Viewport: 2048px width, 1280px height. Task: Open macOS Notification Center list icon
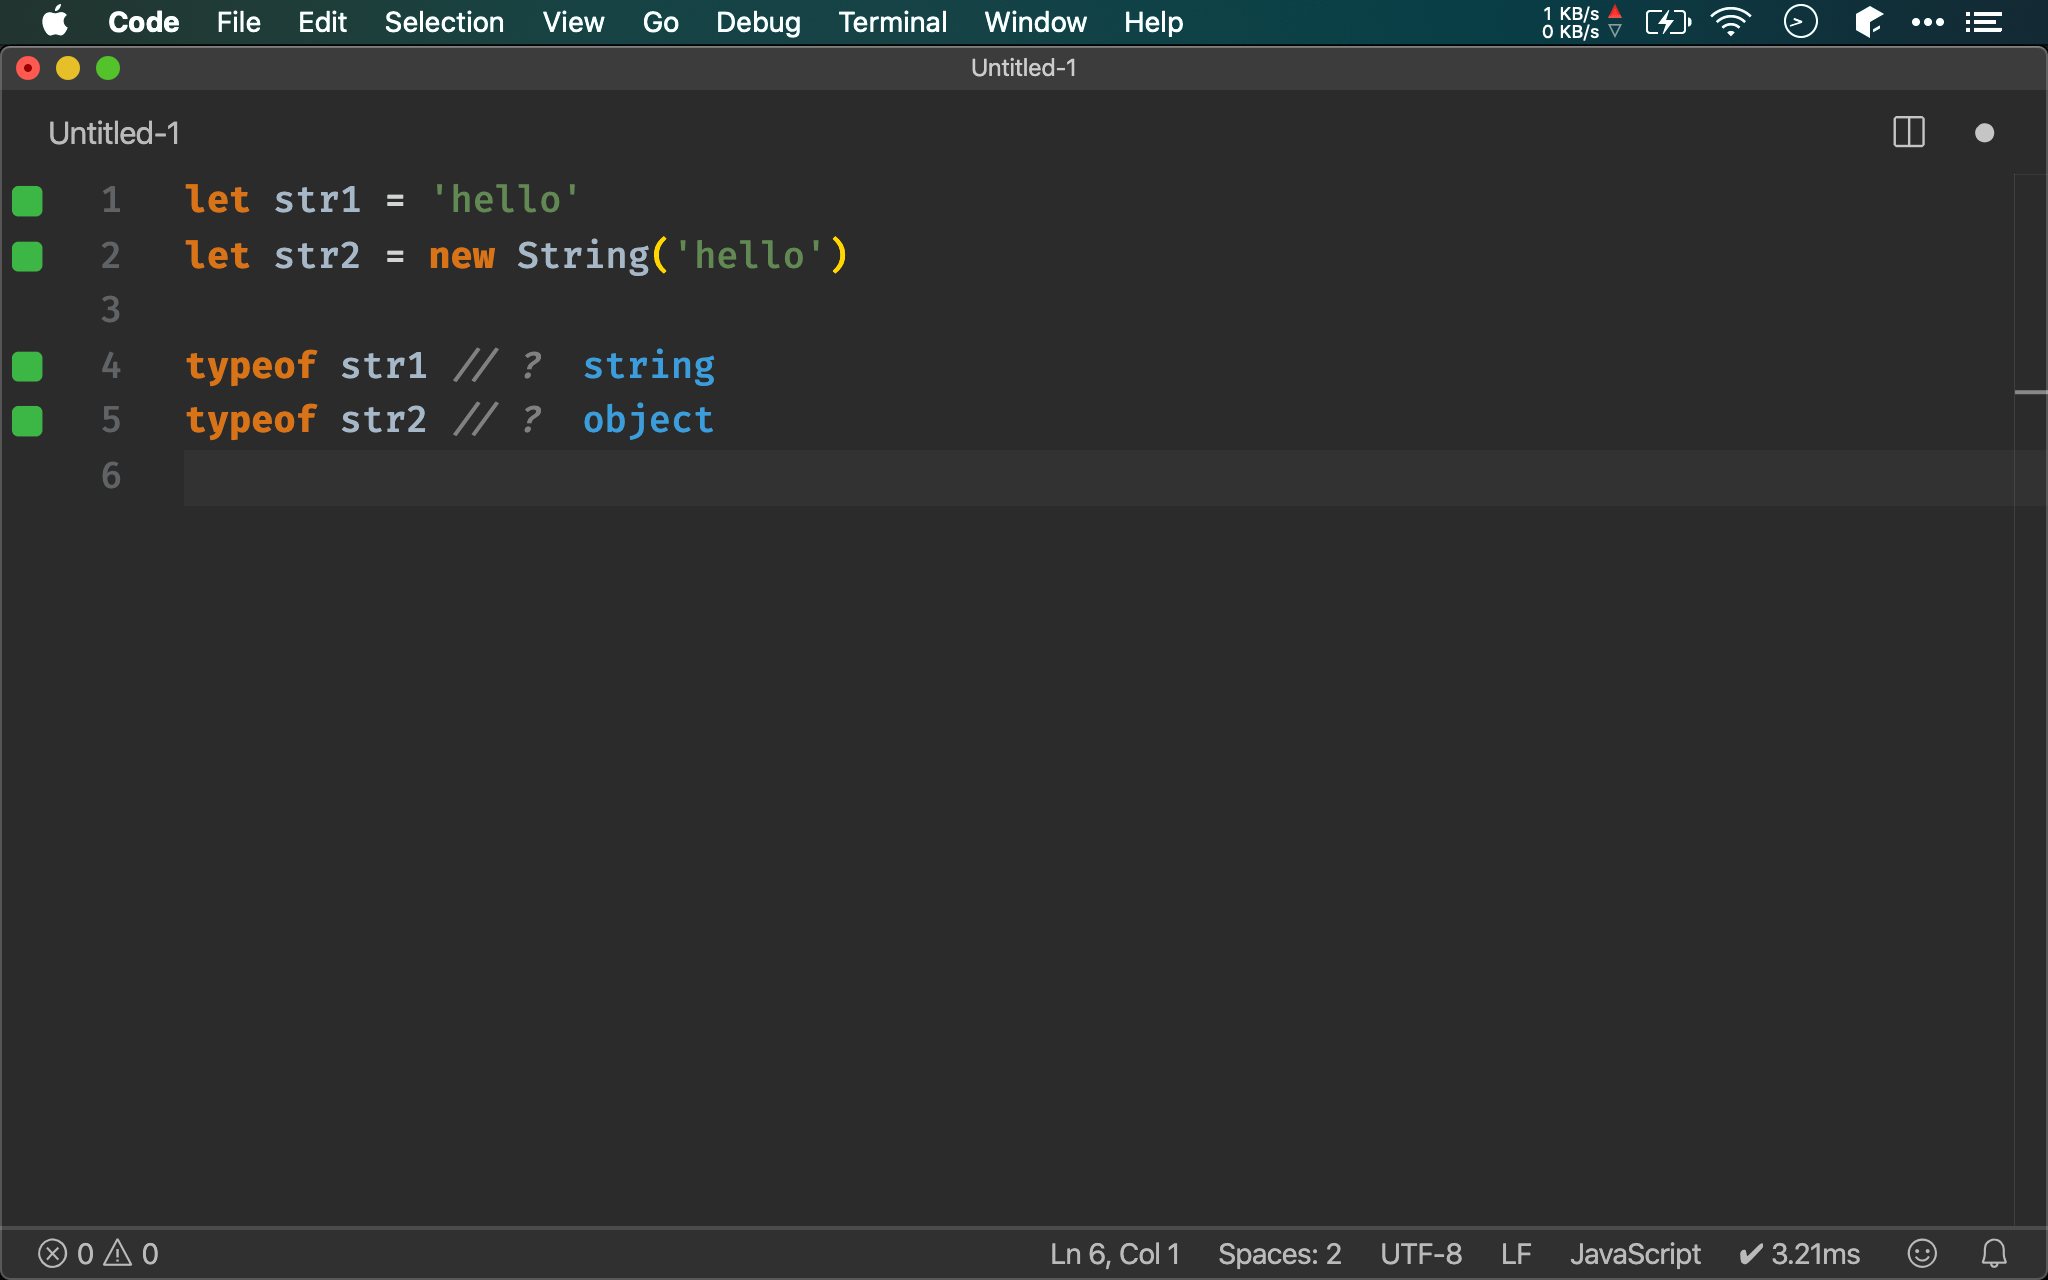pyautogui.click(x=1984, y=21)
